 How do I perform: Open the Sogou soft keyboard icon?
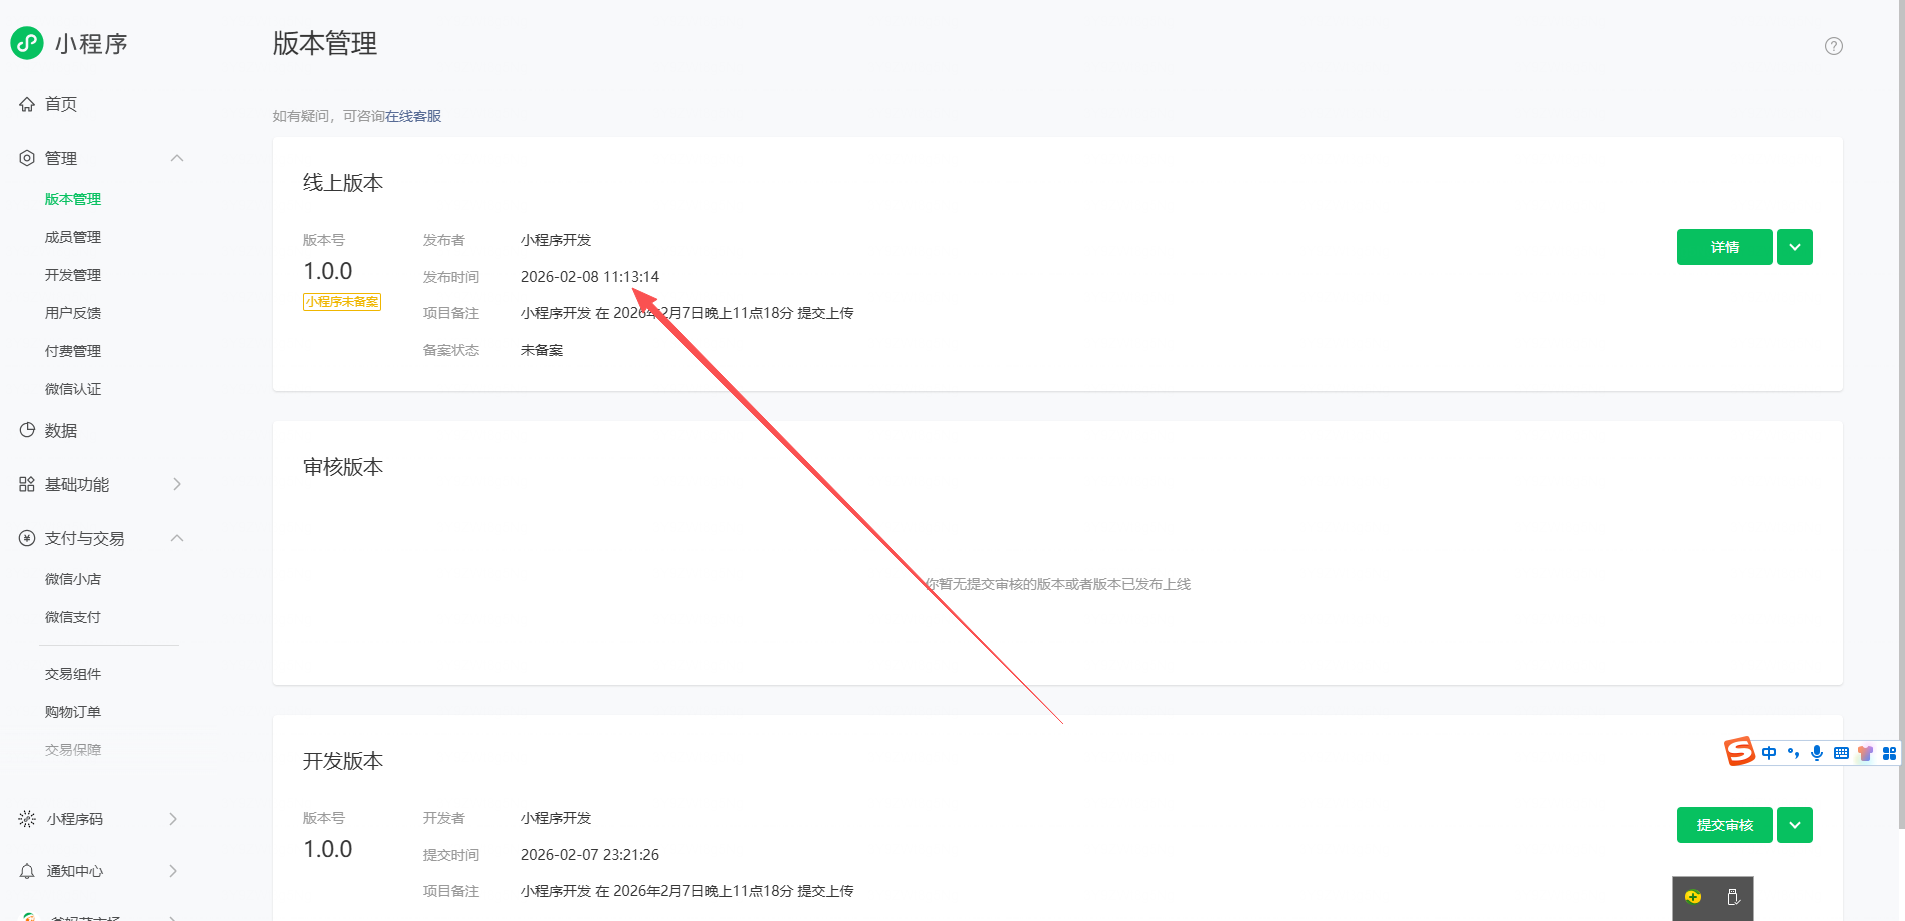coord(1841,753)
